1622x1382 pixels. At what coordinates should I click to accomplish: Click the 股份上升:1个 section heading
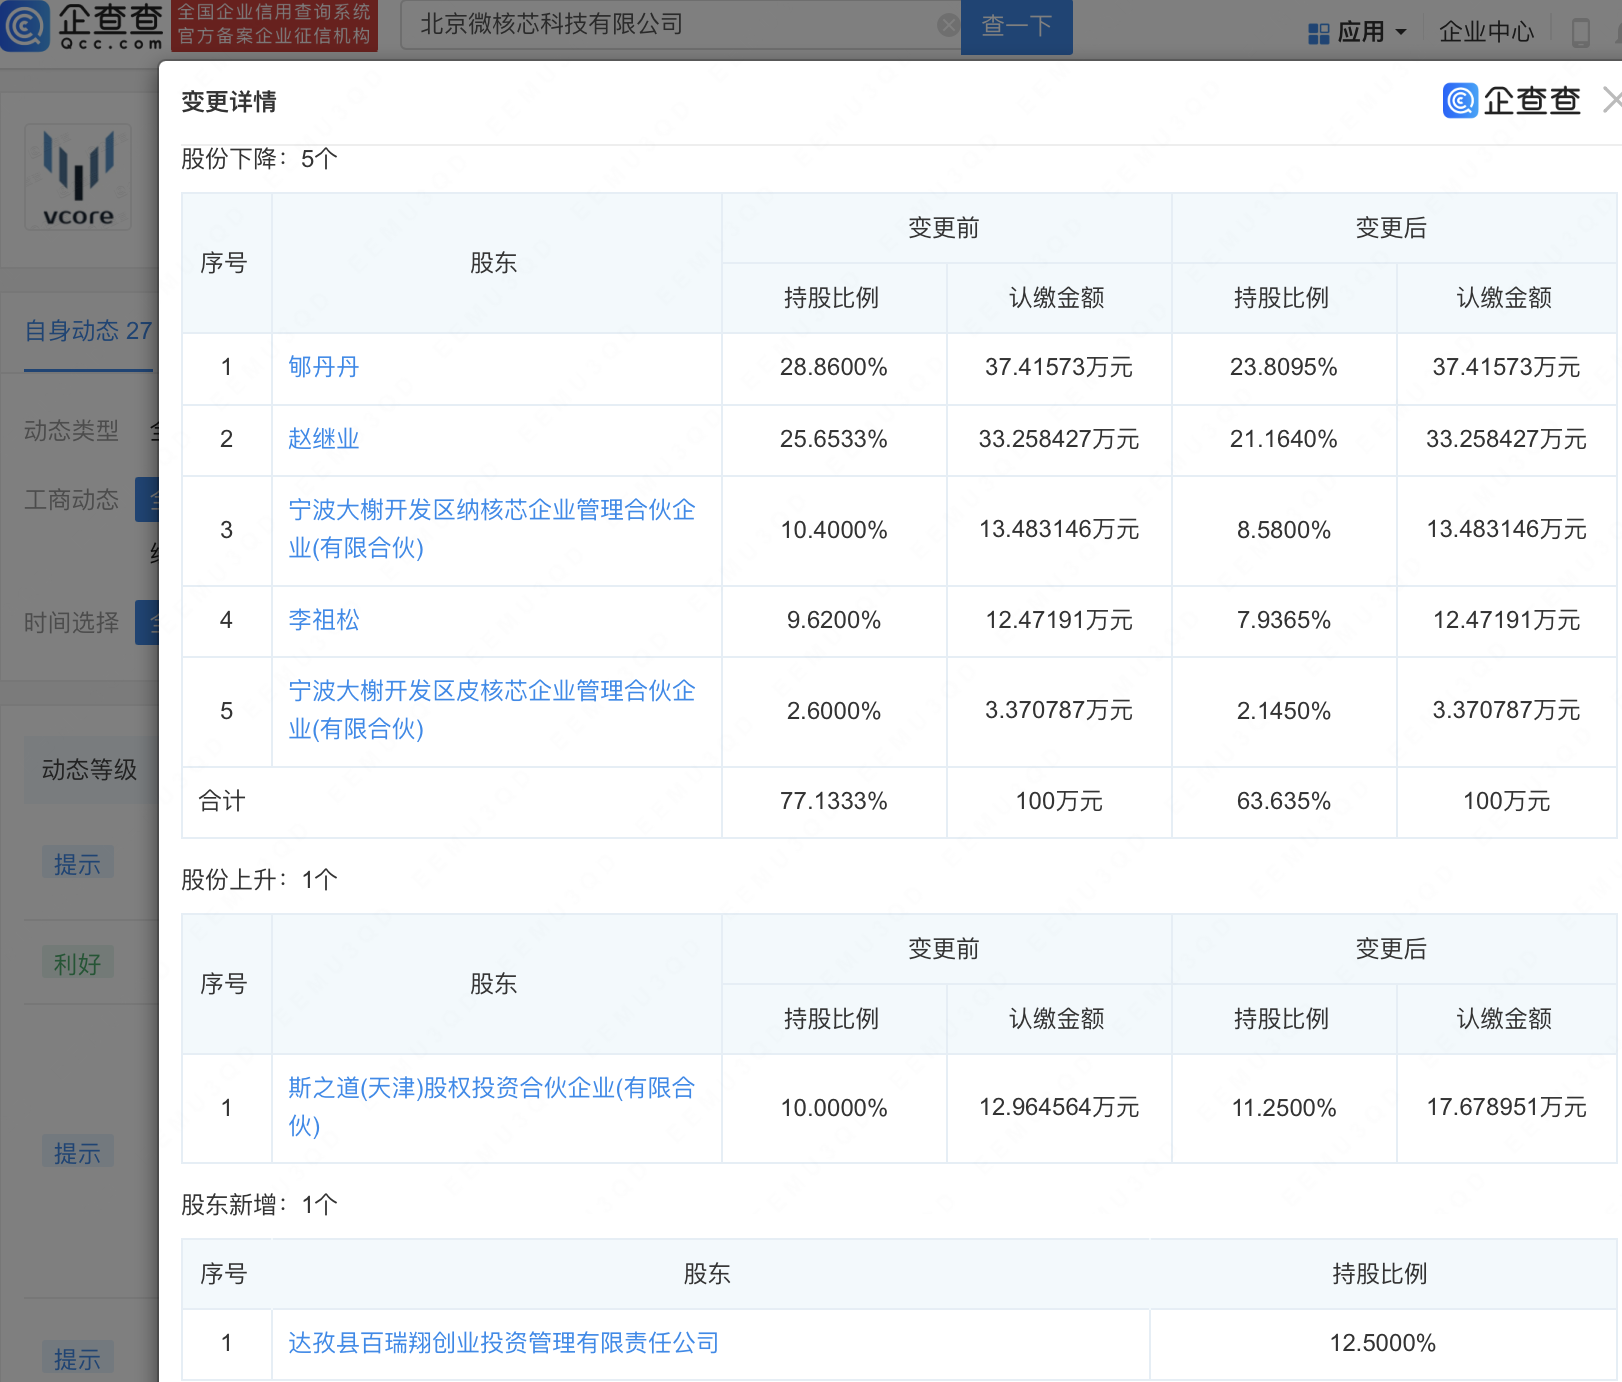click(259, 880)
